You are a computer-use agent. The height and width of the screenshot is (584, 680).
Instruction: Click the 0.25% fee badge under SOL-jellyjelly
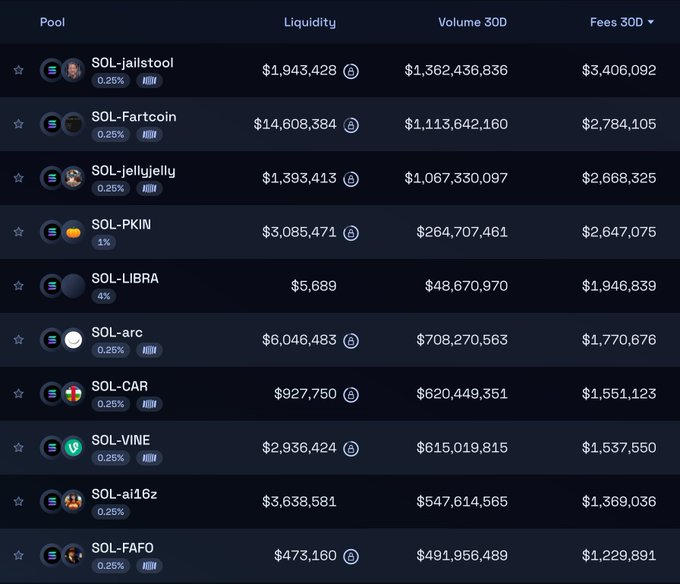pos(110,188)
